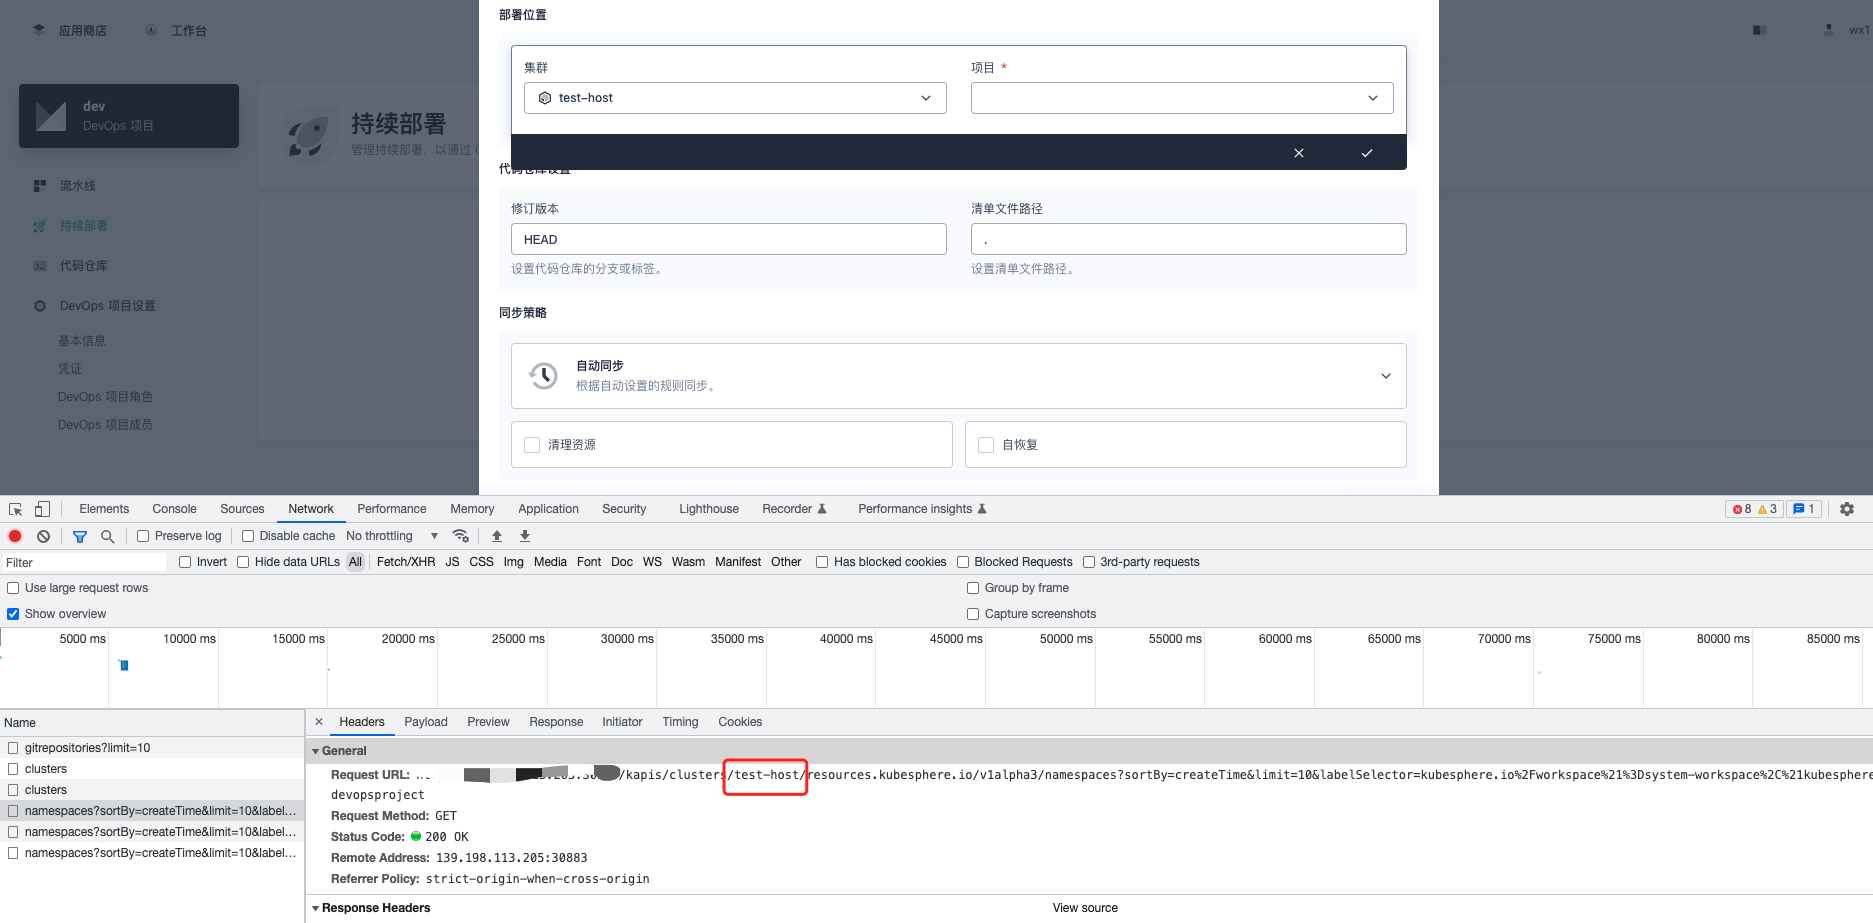Open network conditions panel

pyautogui.click(x=461, y=536)
